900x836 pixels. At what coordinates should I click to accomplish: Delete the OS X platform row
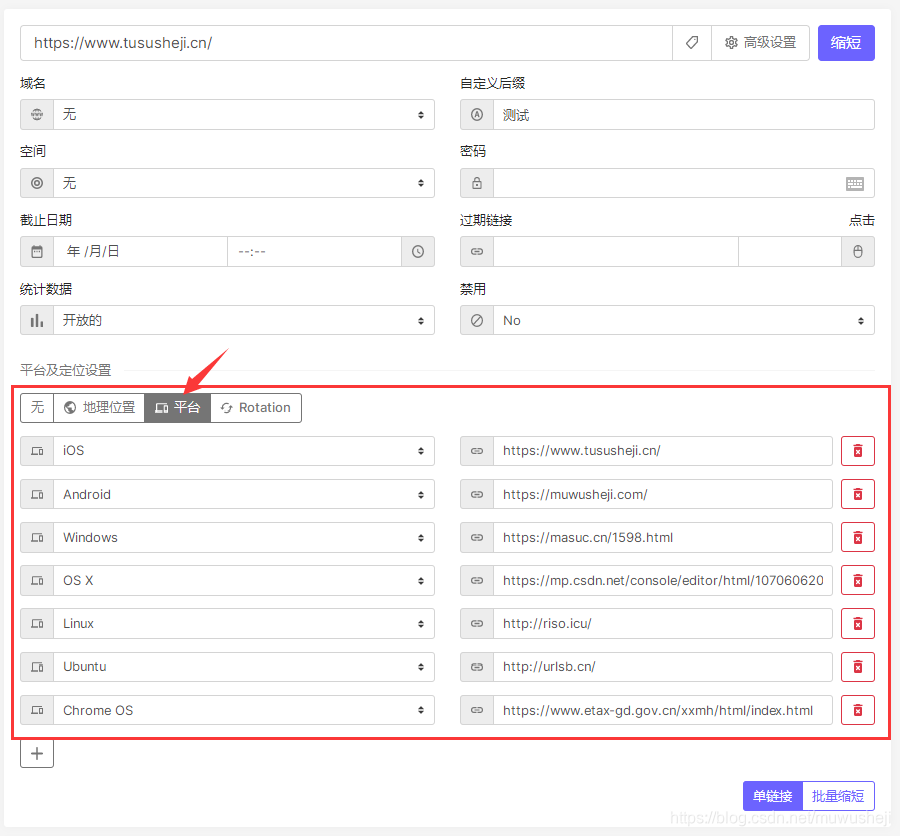(858, 580)
